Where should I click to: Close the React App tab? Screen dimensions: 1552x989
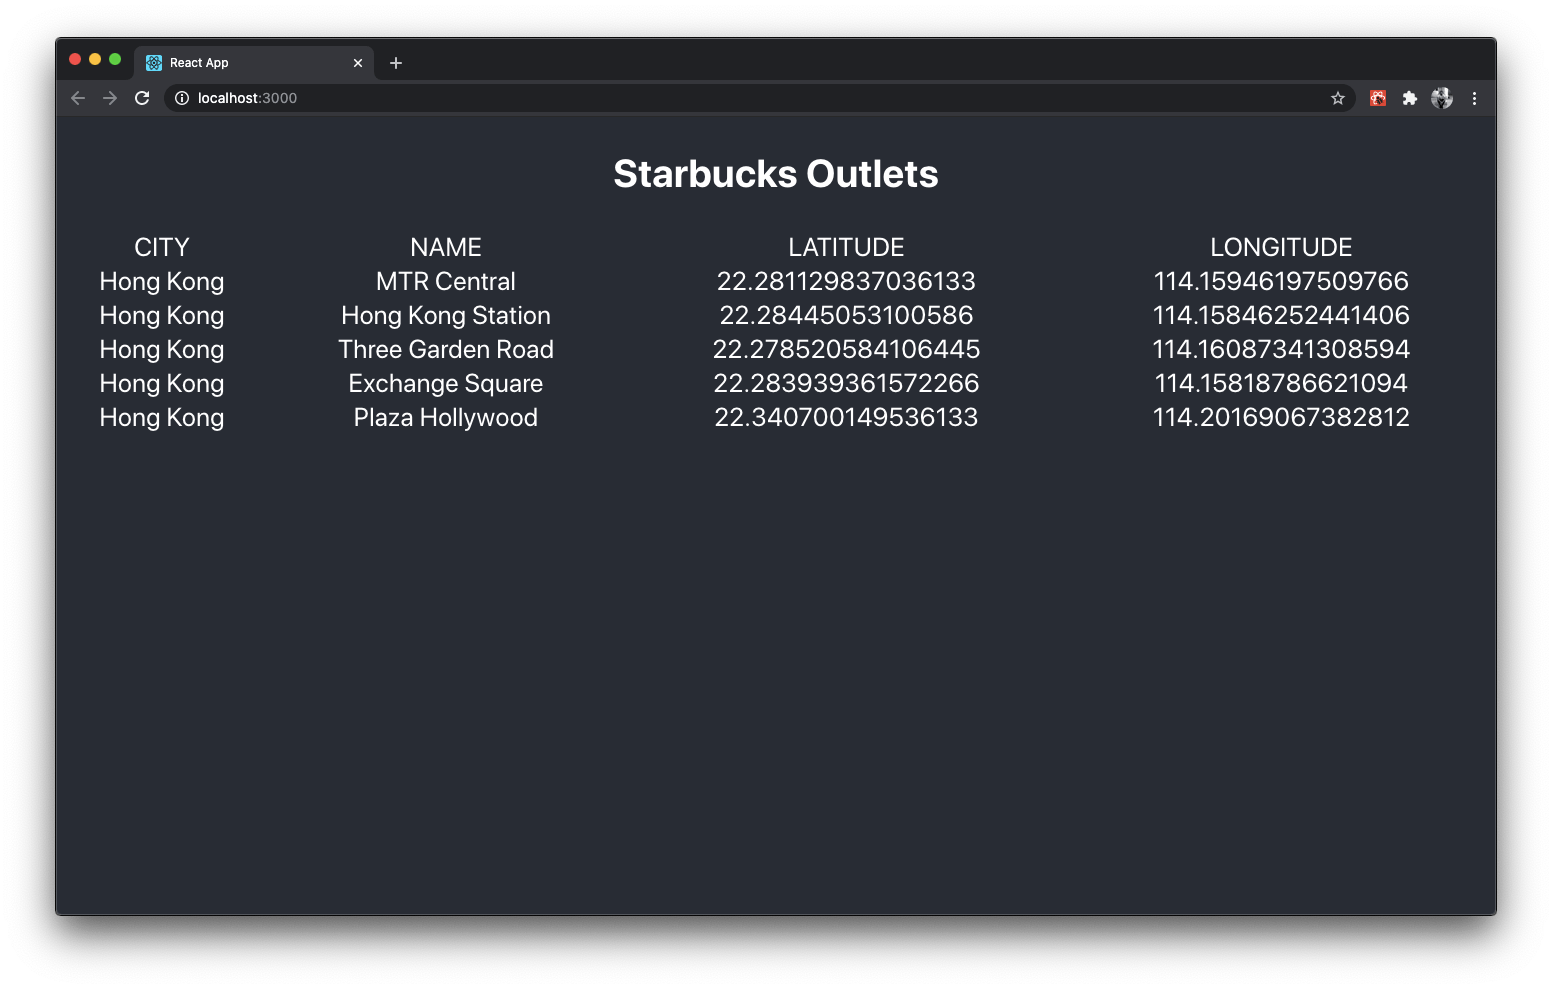coord(358,63)
